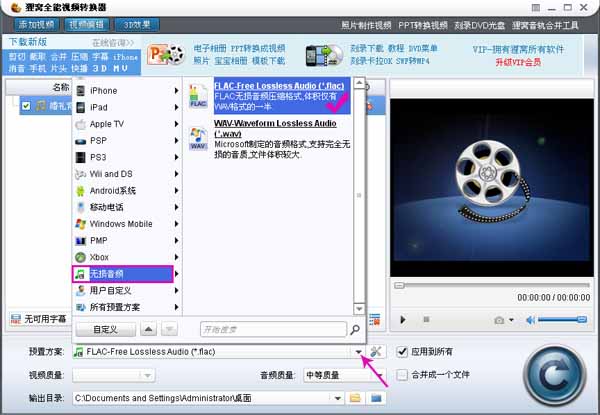Click format list scroll-up arrow

tap(359, 83)
